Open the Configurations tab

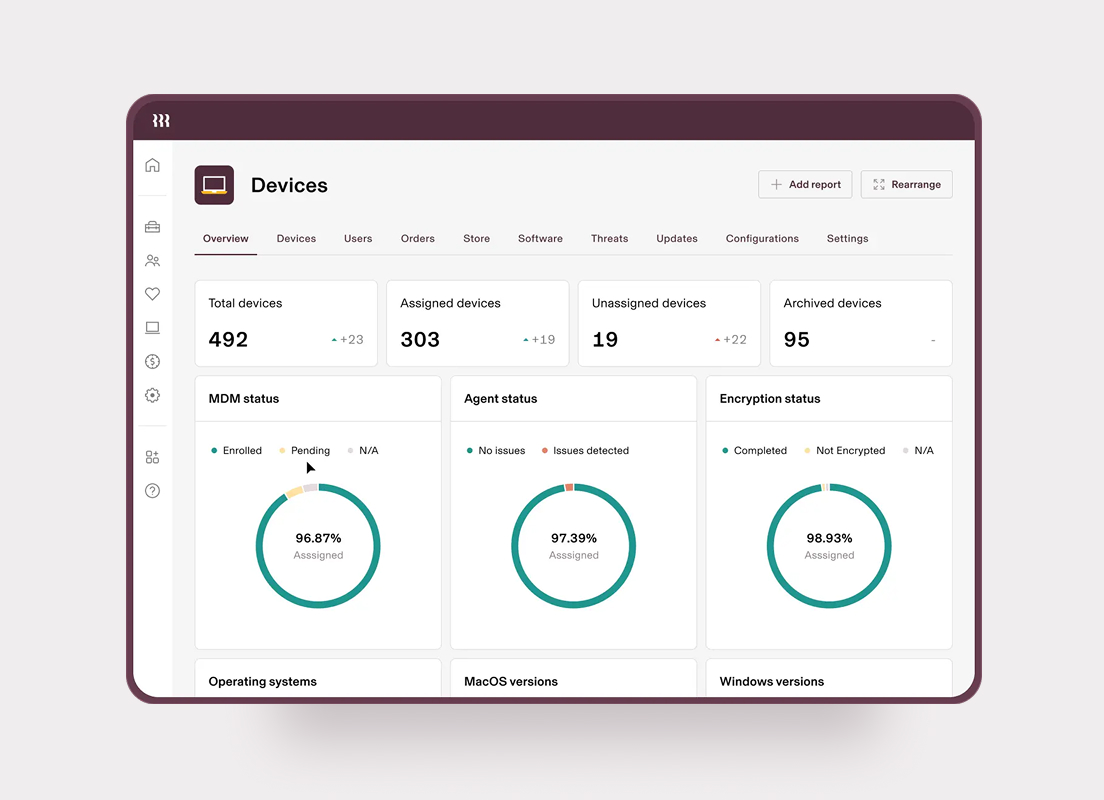(762, 238)
